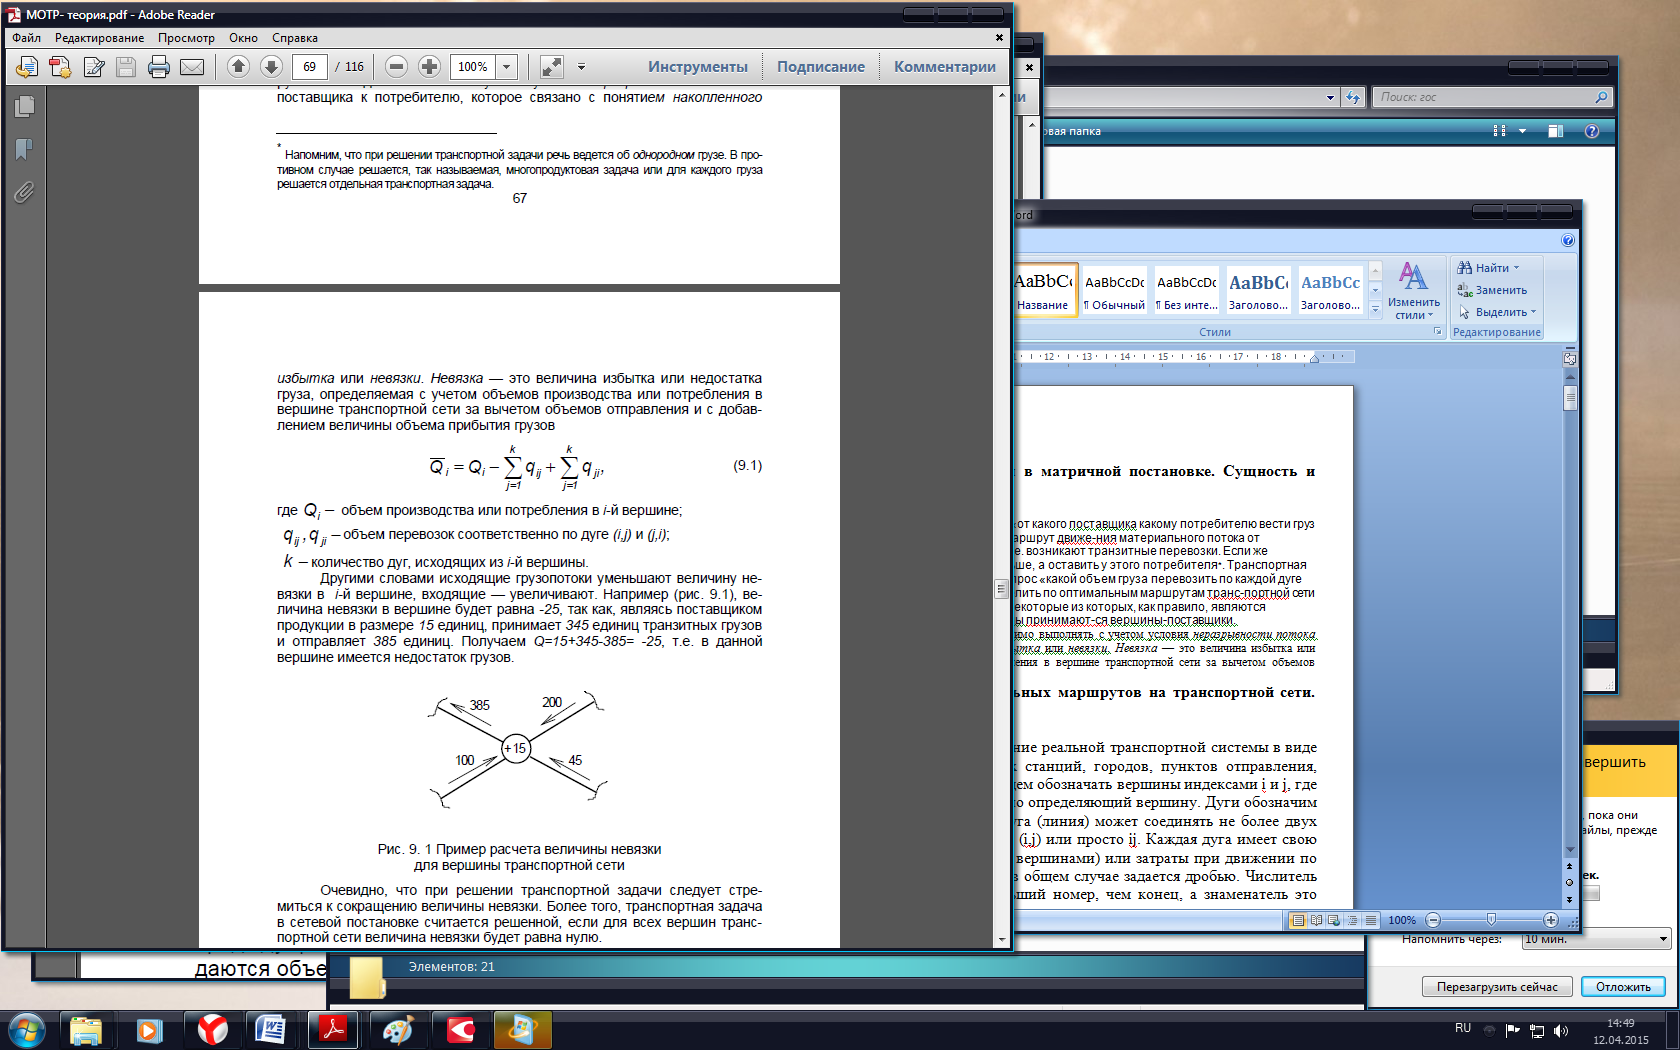Go to previous page with up arrow

[x=238, y=66]
